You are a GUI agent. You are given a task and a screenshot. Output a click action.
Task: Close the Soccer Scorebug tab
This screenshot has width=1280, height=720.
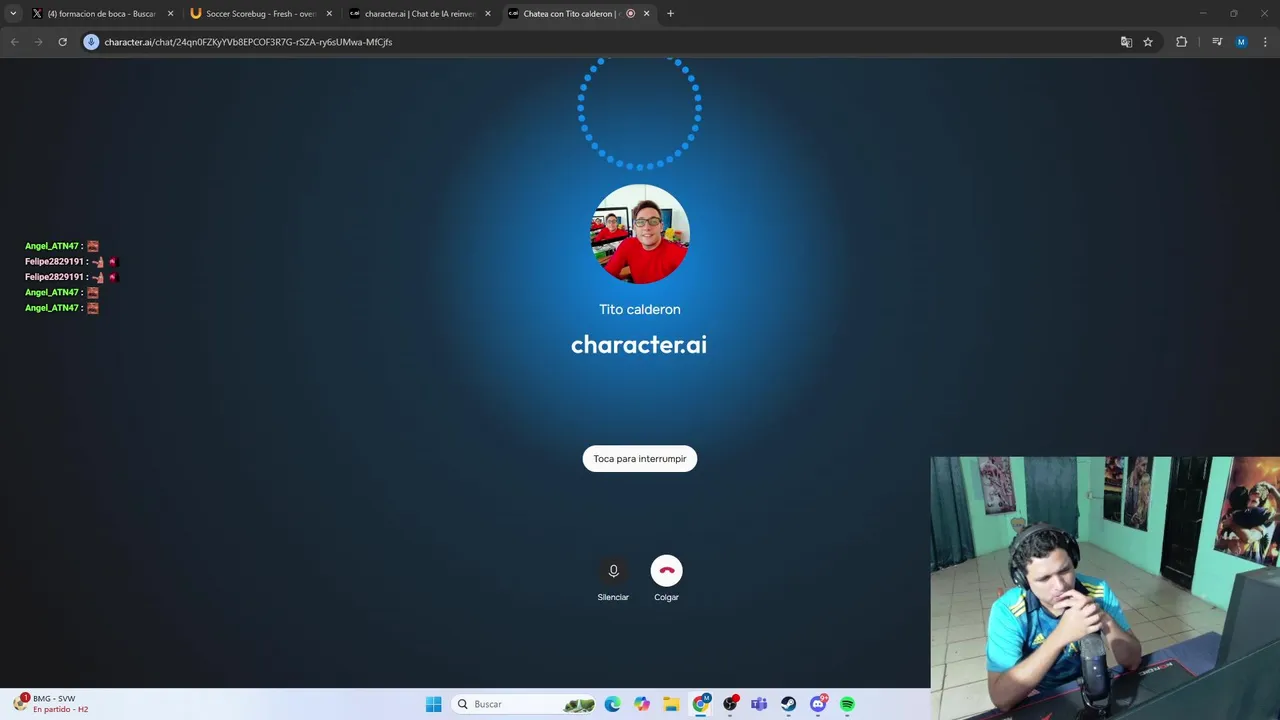pyautogui.click(x=329, y=14)
